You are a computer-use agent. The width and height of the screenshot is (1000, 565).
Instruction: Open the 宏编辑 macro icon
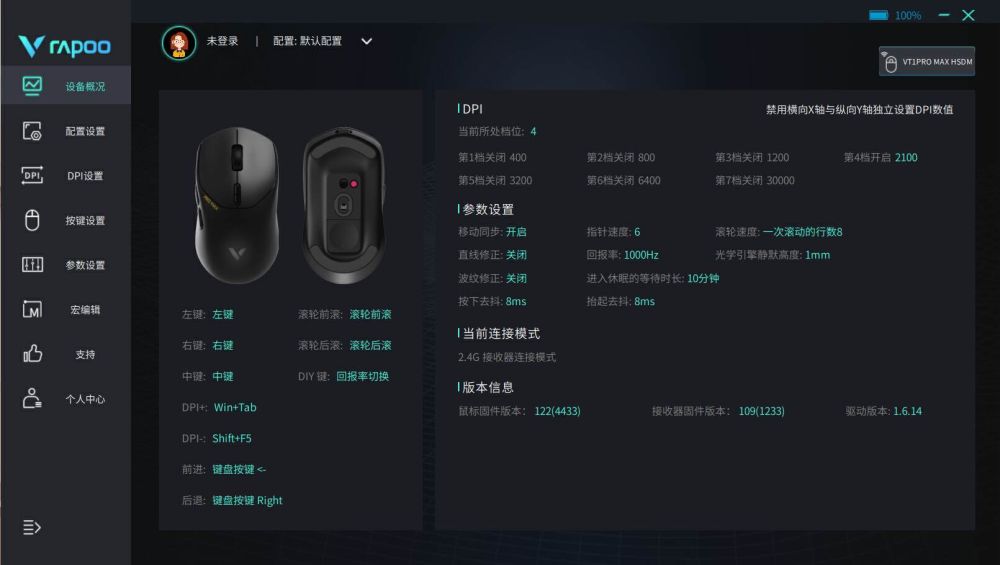(x=32, y=309)
